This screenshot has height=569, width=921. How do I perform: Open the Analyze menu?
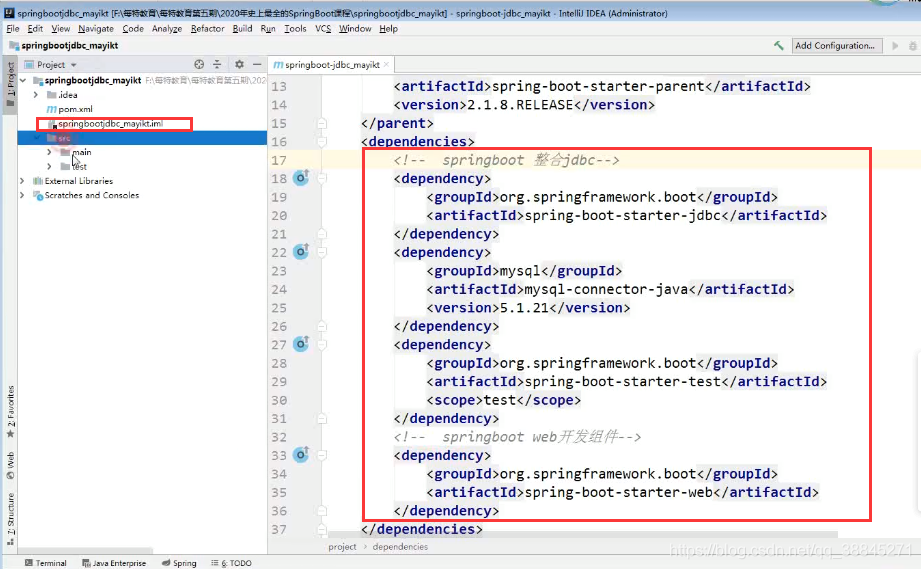point(167,28)
